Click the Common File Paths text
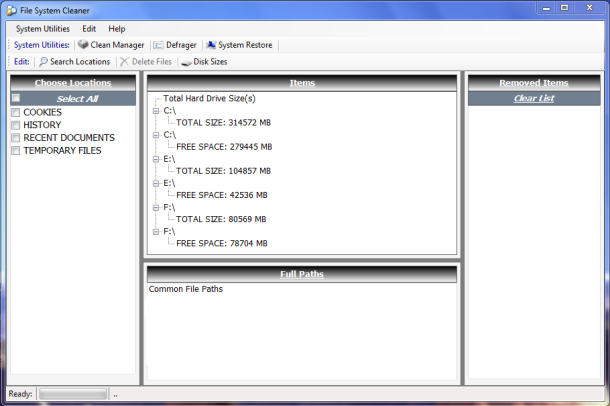This screenshot has width=610, height=406. pyautogui.click(x=186, y=289)
